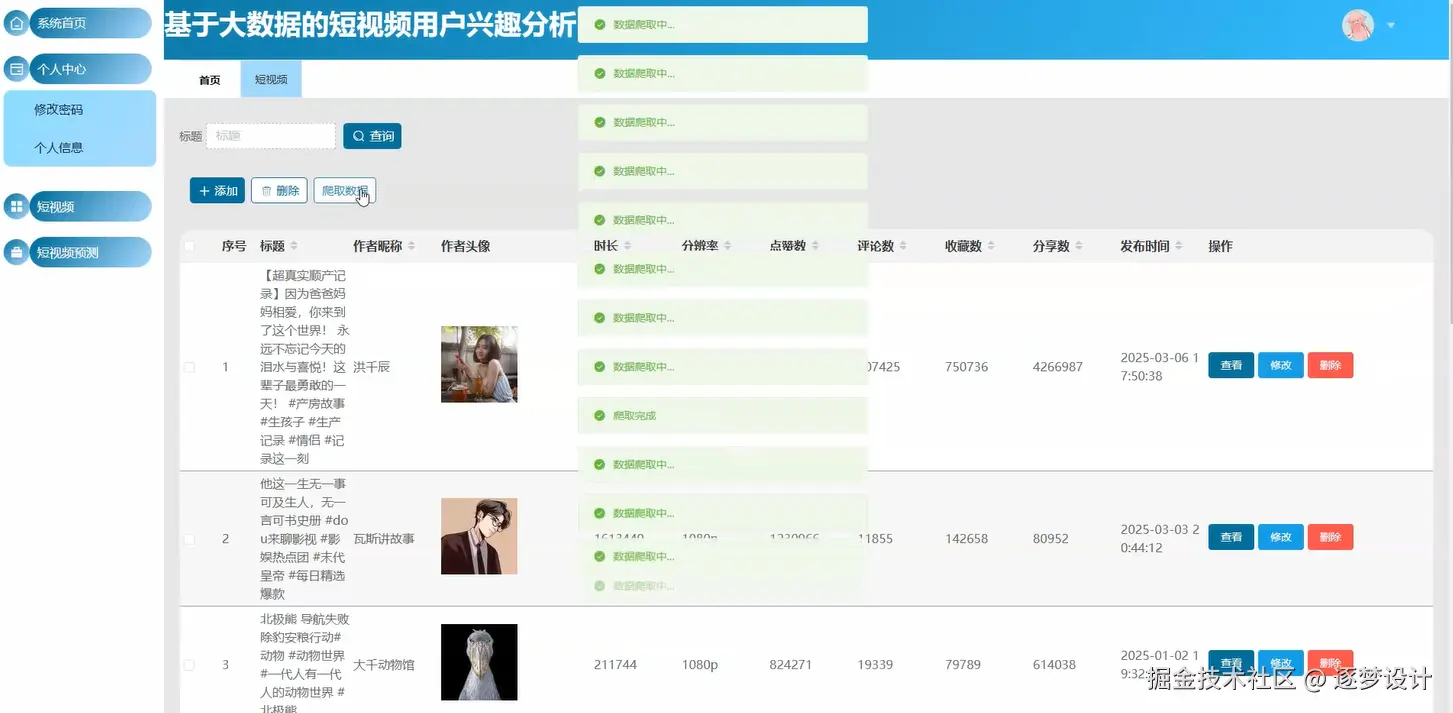Click the 大千动物馆 author name cell
The image size is (1453, 713).
point(384,665)
